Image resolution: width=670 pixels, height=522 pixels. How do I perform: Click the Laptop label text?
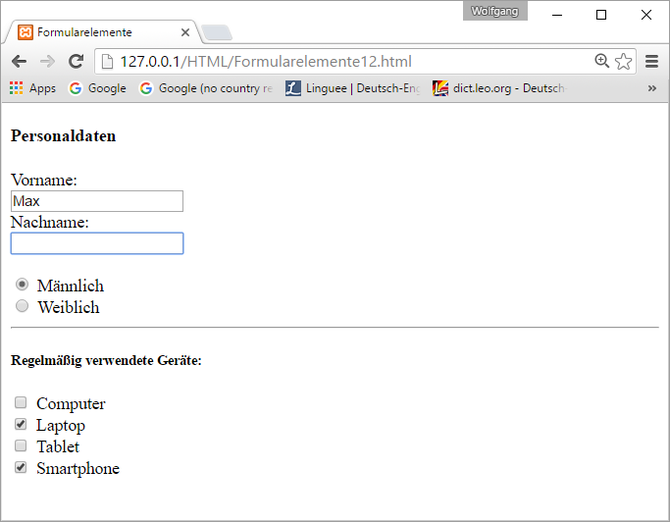[61, 426]
